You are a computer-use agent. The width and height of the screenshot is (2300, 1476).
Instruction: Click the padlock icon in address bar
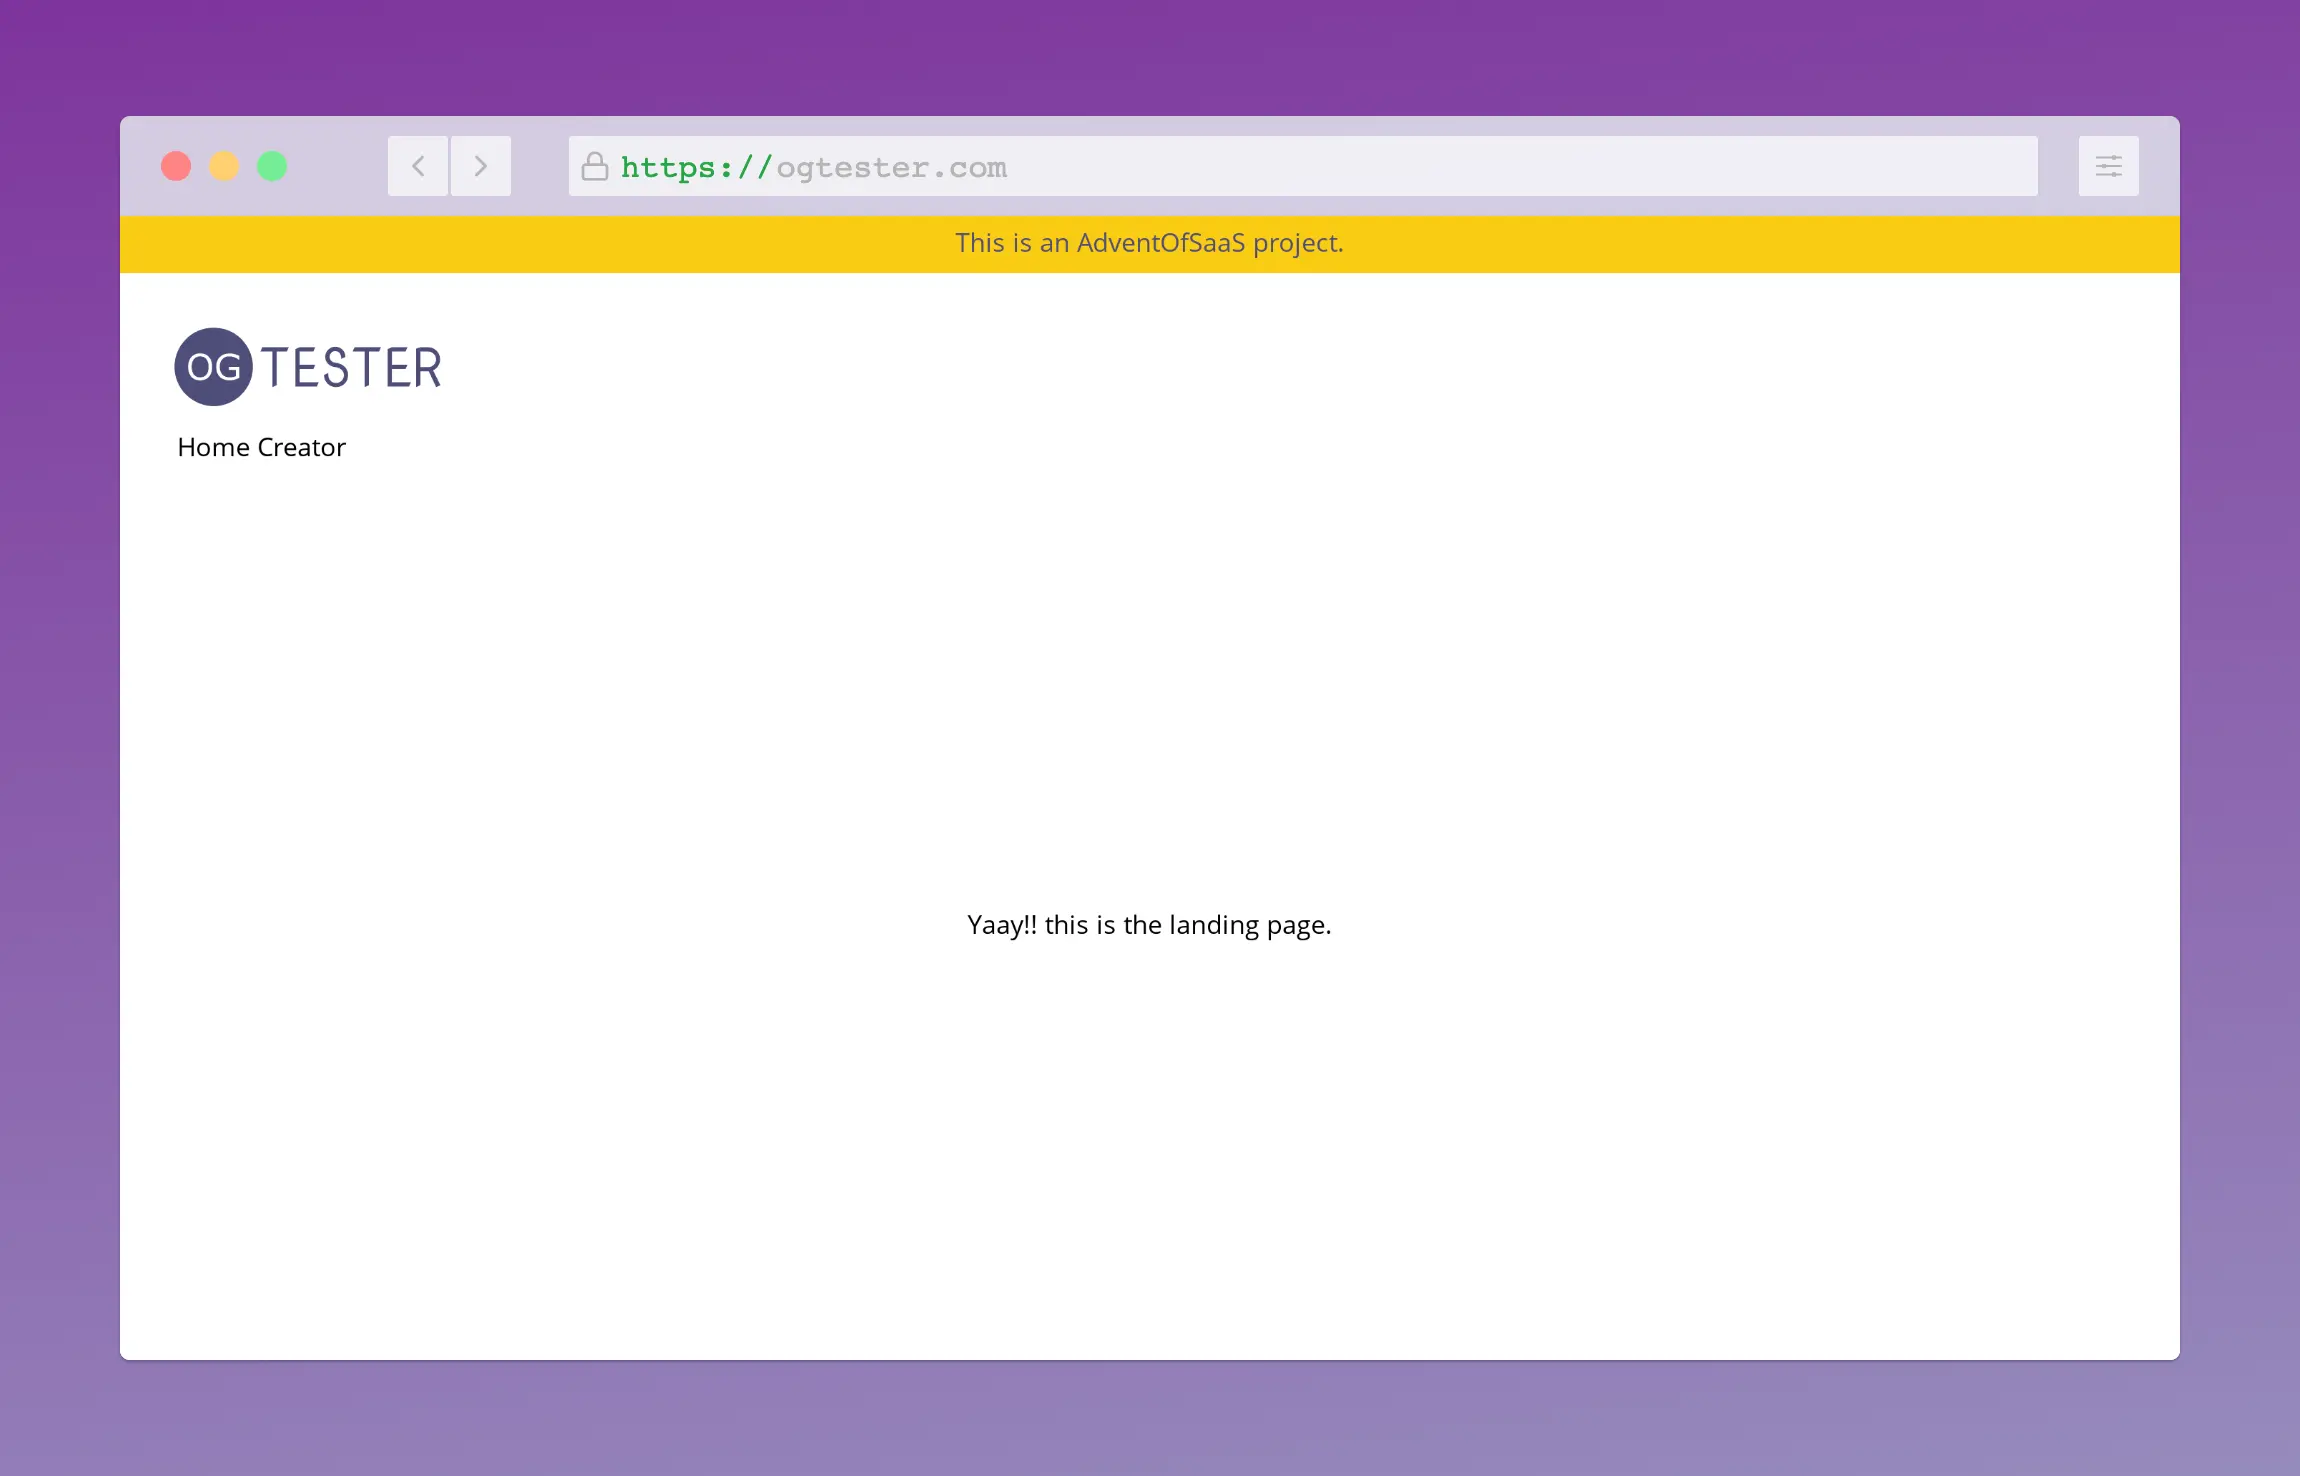(x=595, y=166)
